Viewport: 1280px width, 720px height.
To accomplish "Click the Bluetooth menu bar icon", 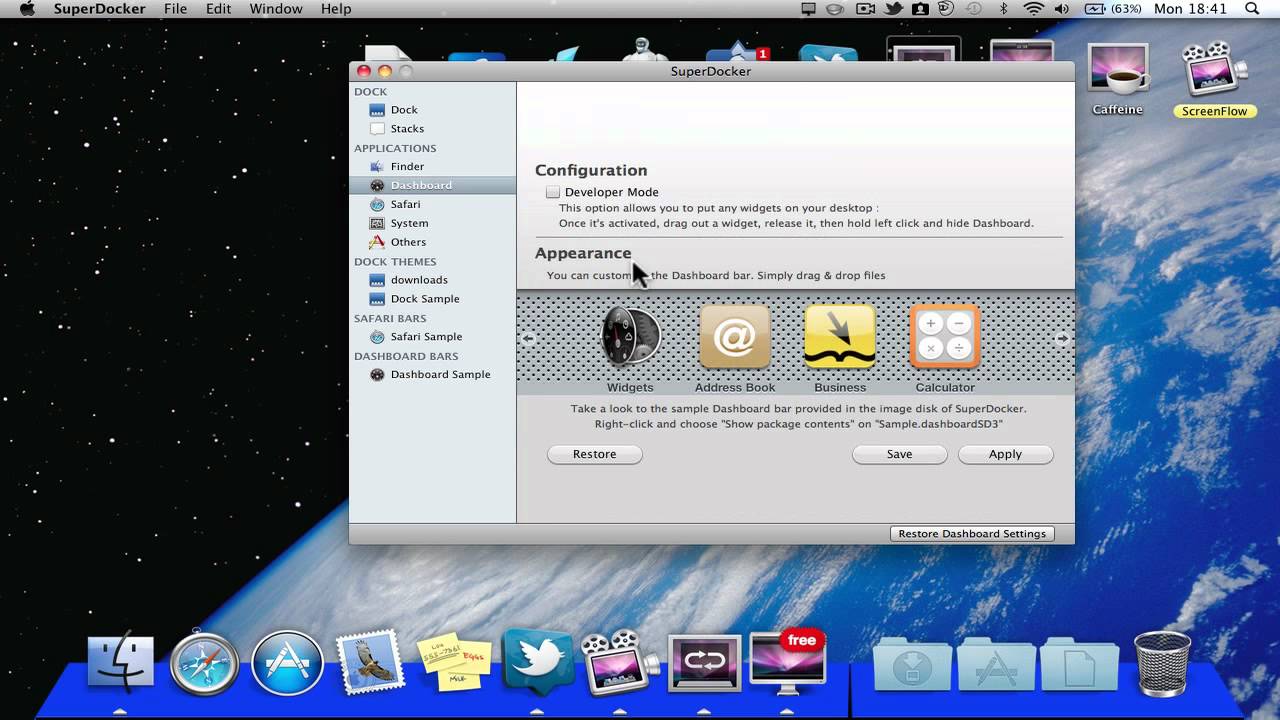I will pos(1004,9).
